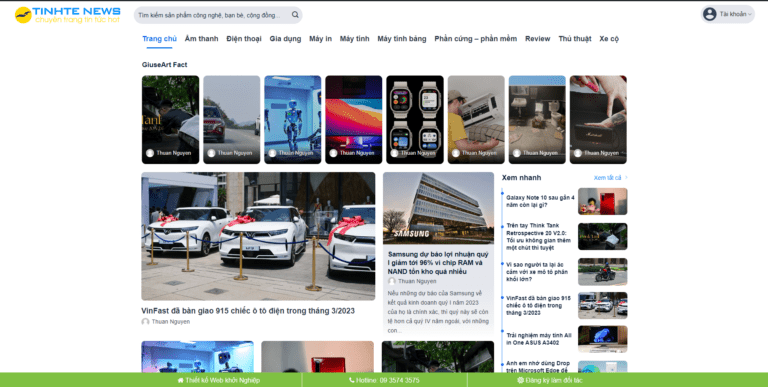Open the Review menu
The height and width of the screenshot is (387, 768).
[x=538, y=39]
